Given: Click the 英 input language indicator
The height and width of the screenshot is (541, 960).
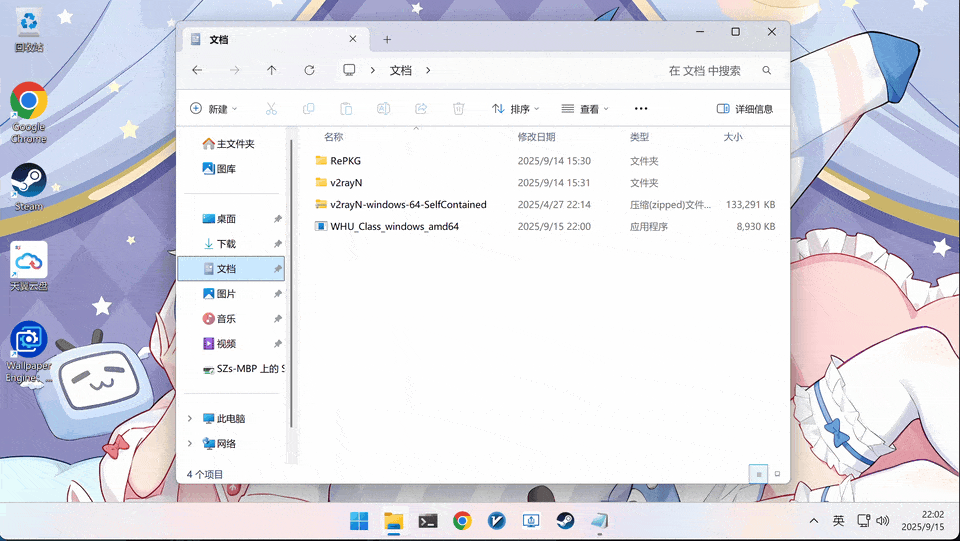Looking at the screenshot, I should pyautogui.click(x=838, y=521).
